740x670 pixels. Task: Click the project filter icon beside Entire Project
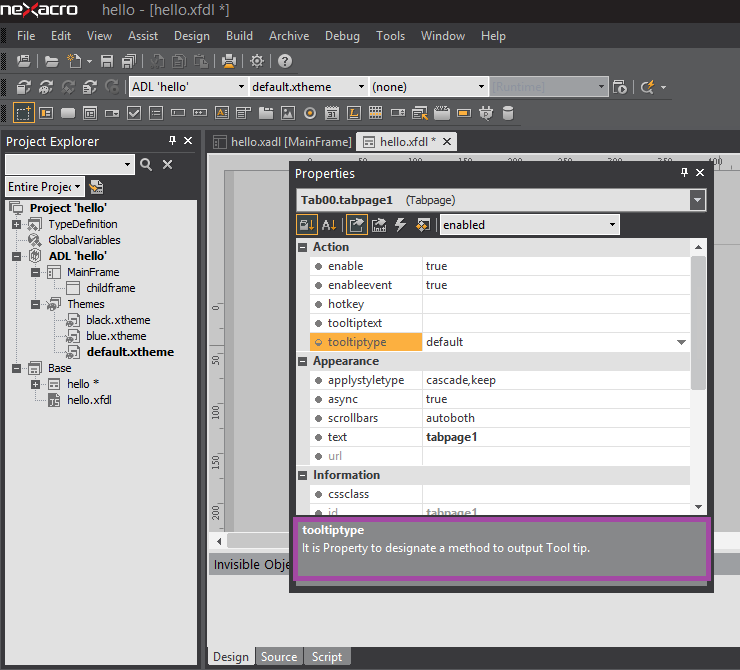point(96,187)
